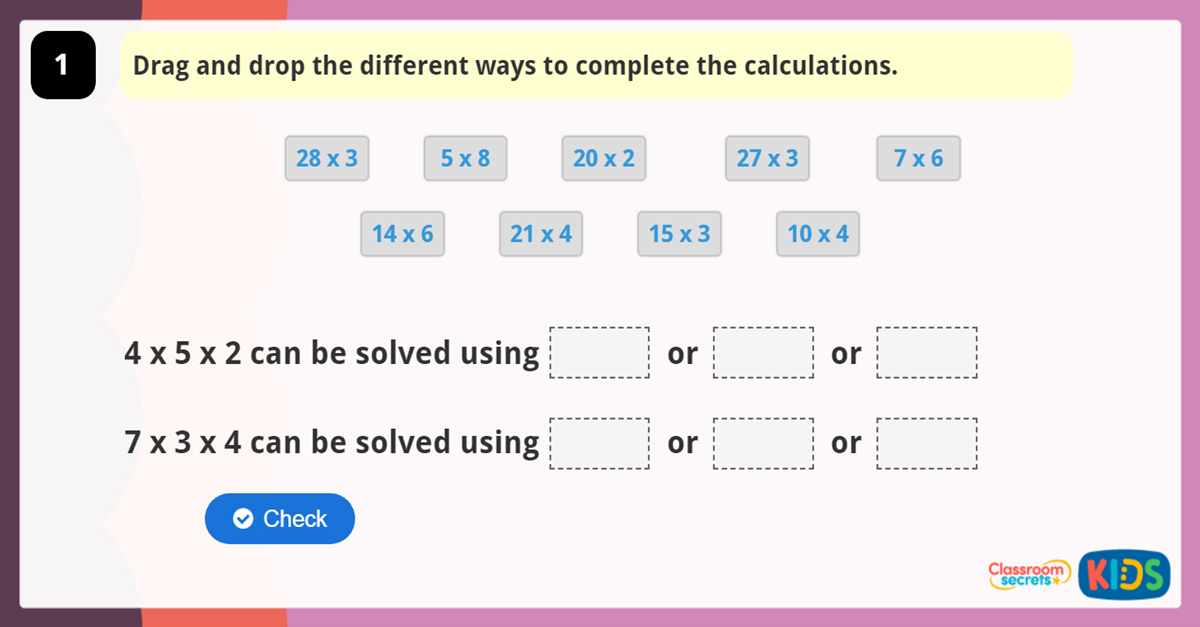Click the KIDS logo badge
Image resolution: width=1200 pixels, height=627 pixels.
(1124, 574)
